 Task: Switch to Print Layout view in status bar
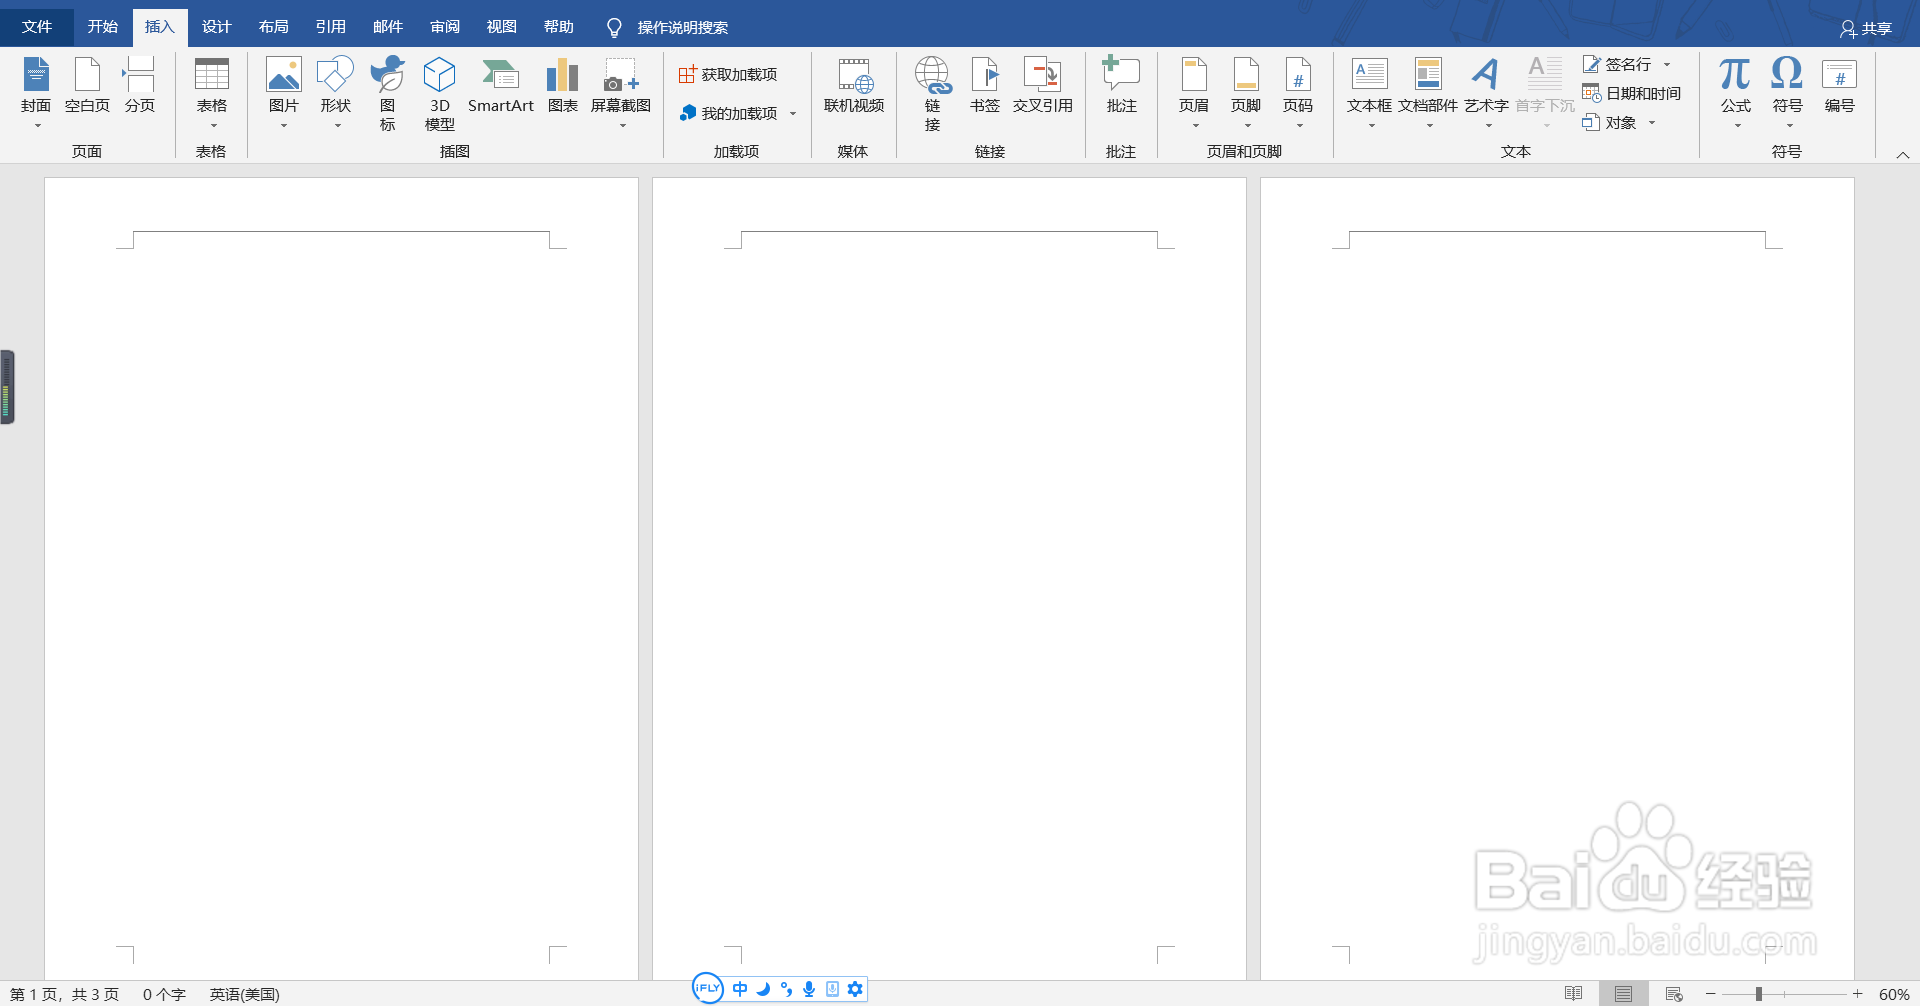coord(1623,994)
